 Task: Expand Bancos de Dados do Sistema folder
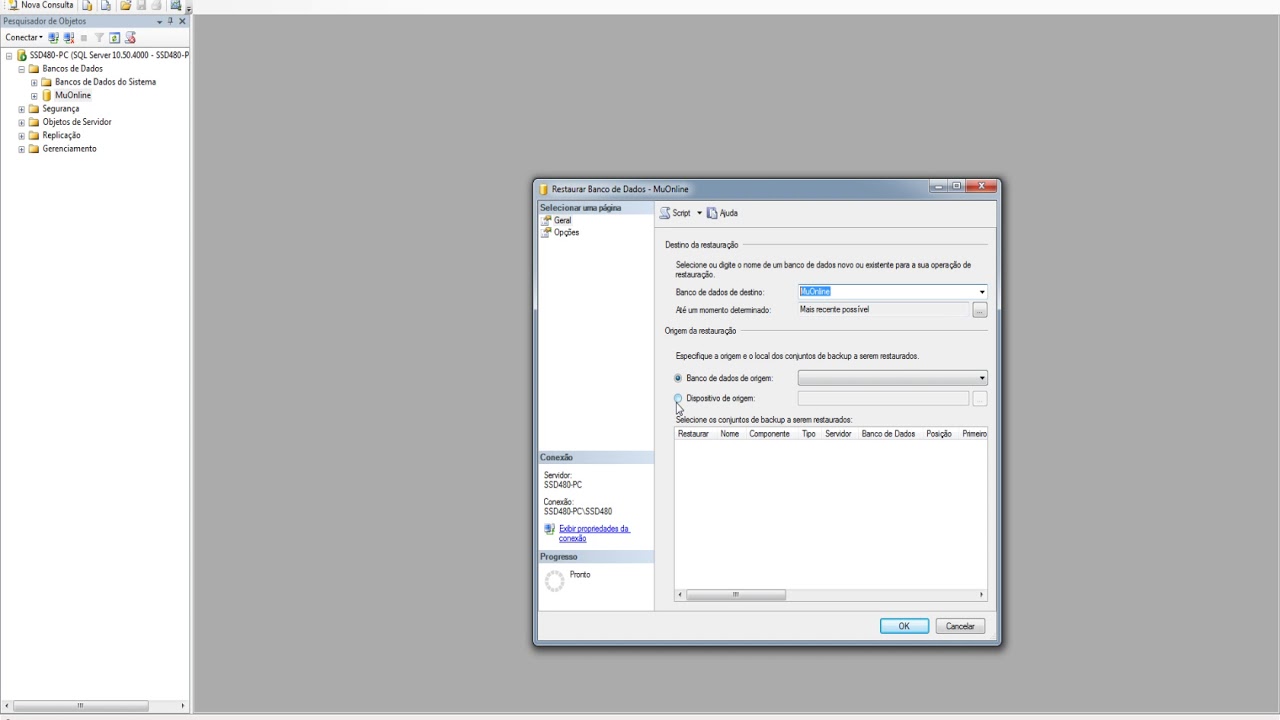[x=34, y=82]
